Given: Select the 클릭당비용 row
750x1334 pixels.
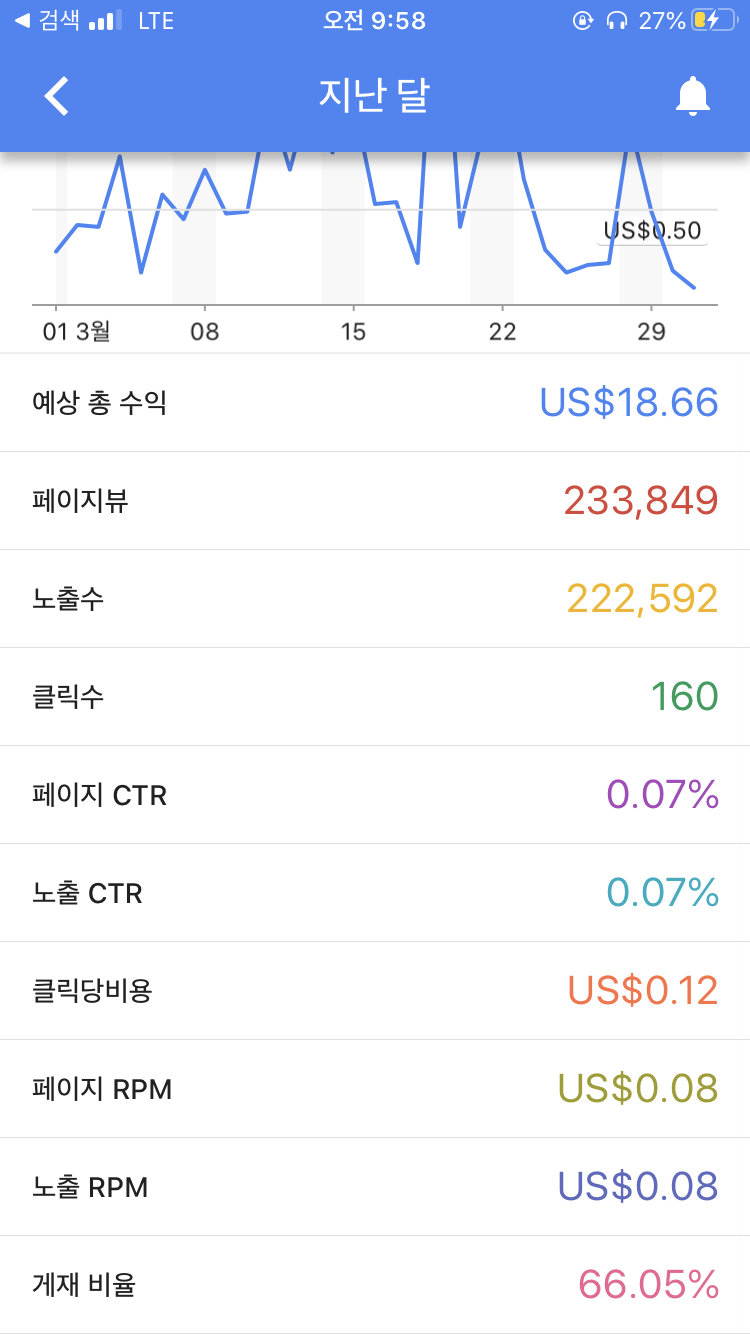Looking at the screenshot, I should pyautogui.click(x=375, y=991).
